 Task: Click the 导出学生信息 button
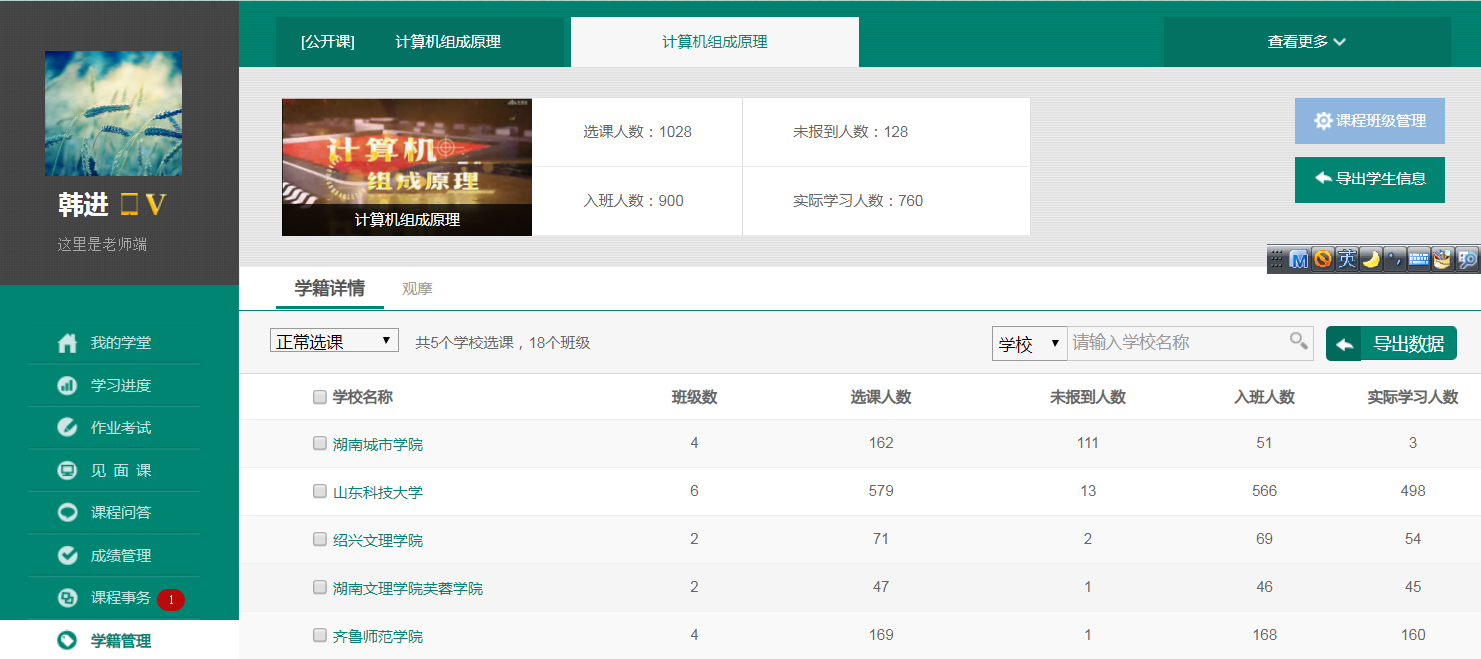(1369, 179)
